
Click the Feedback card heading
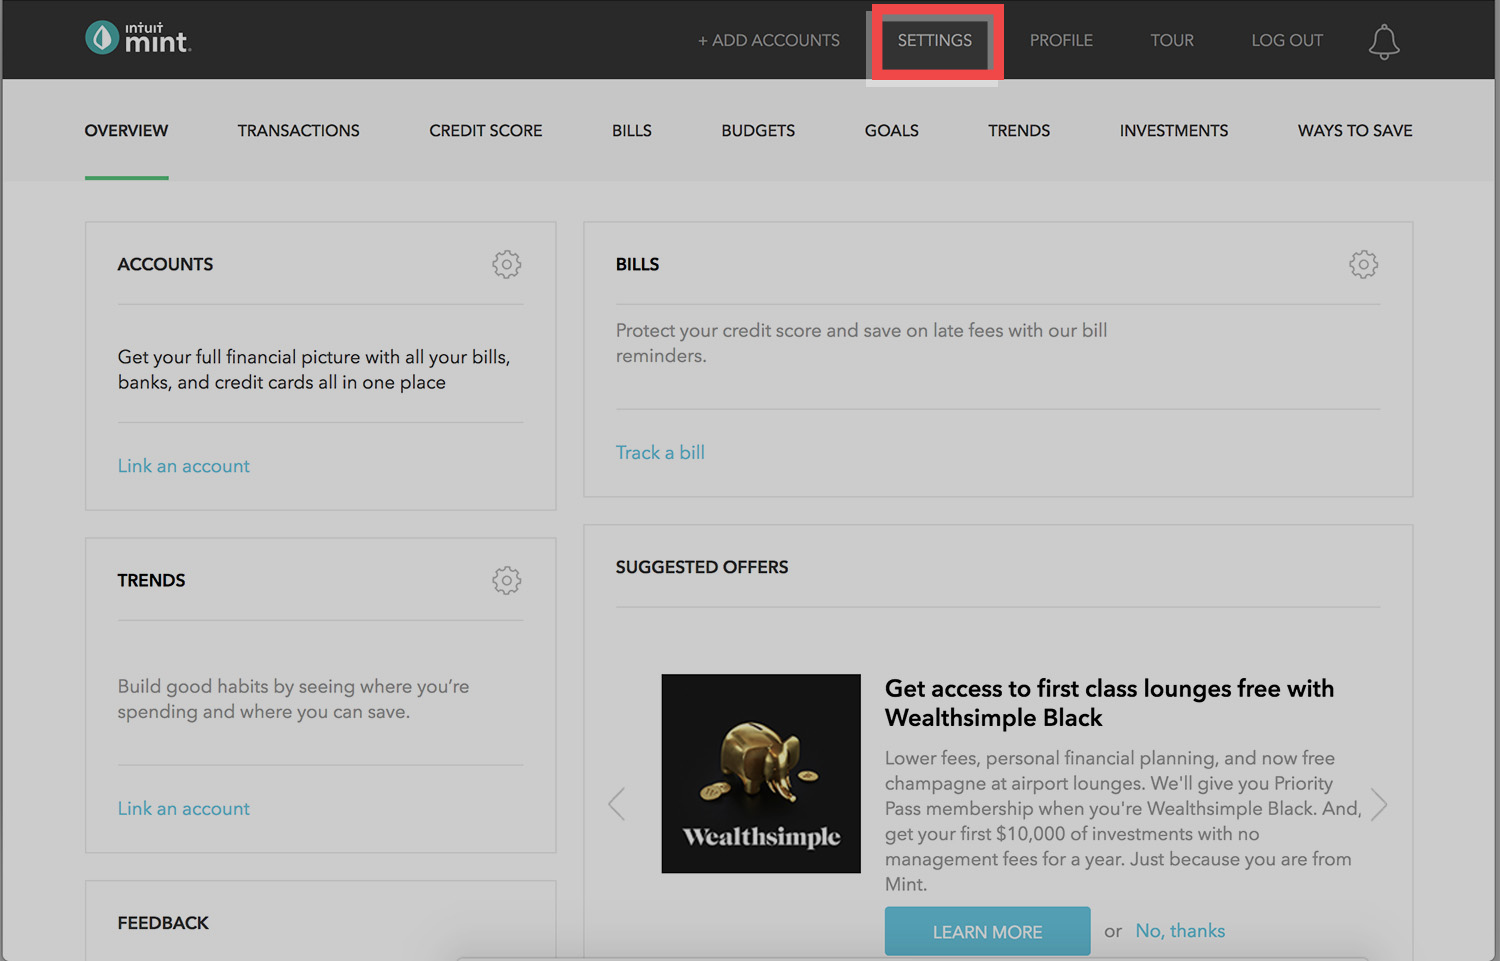pyautogui.click(x=163, y=923)
